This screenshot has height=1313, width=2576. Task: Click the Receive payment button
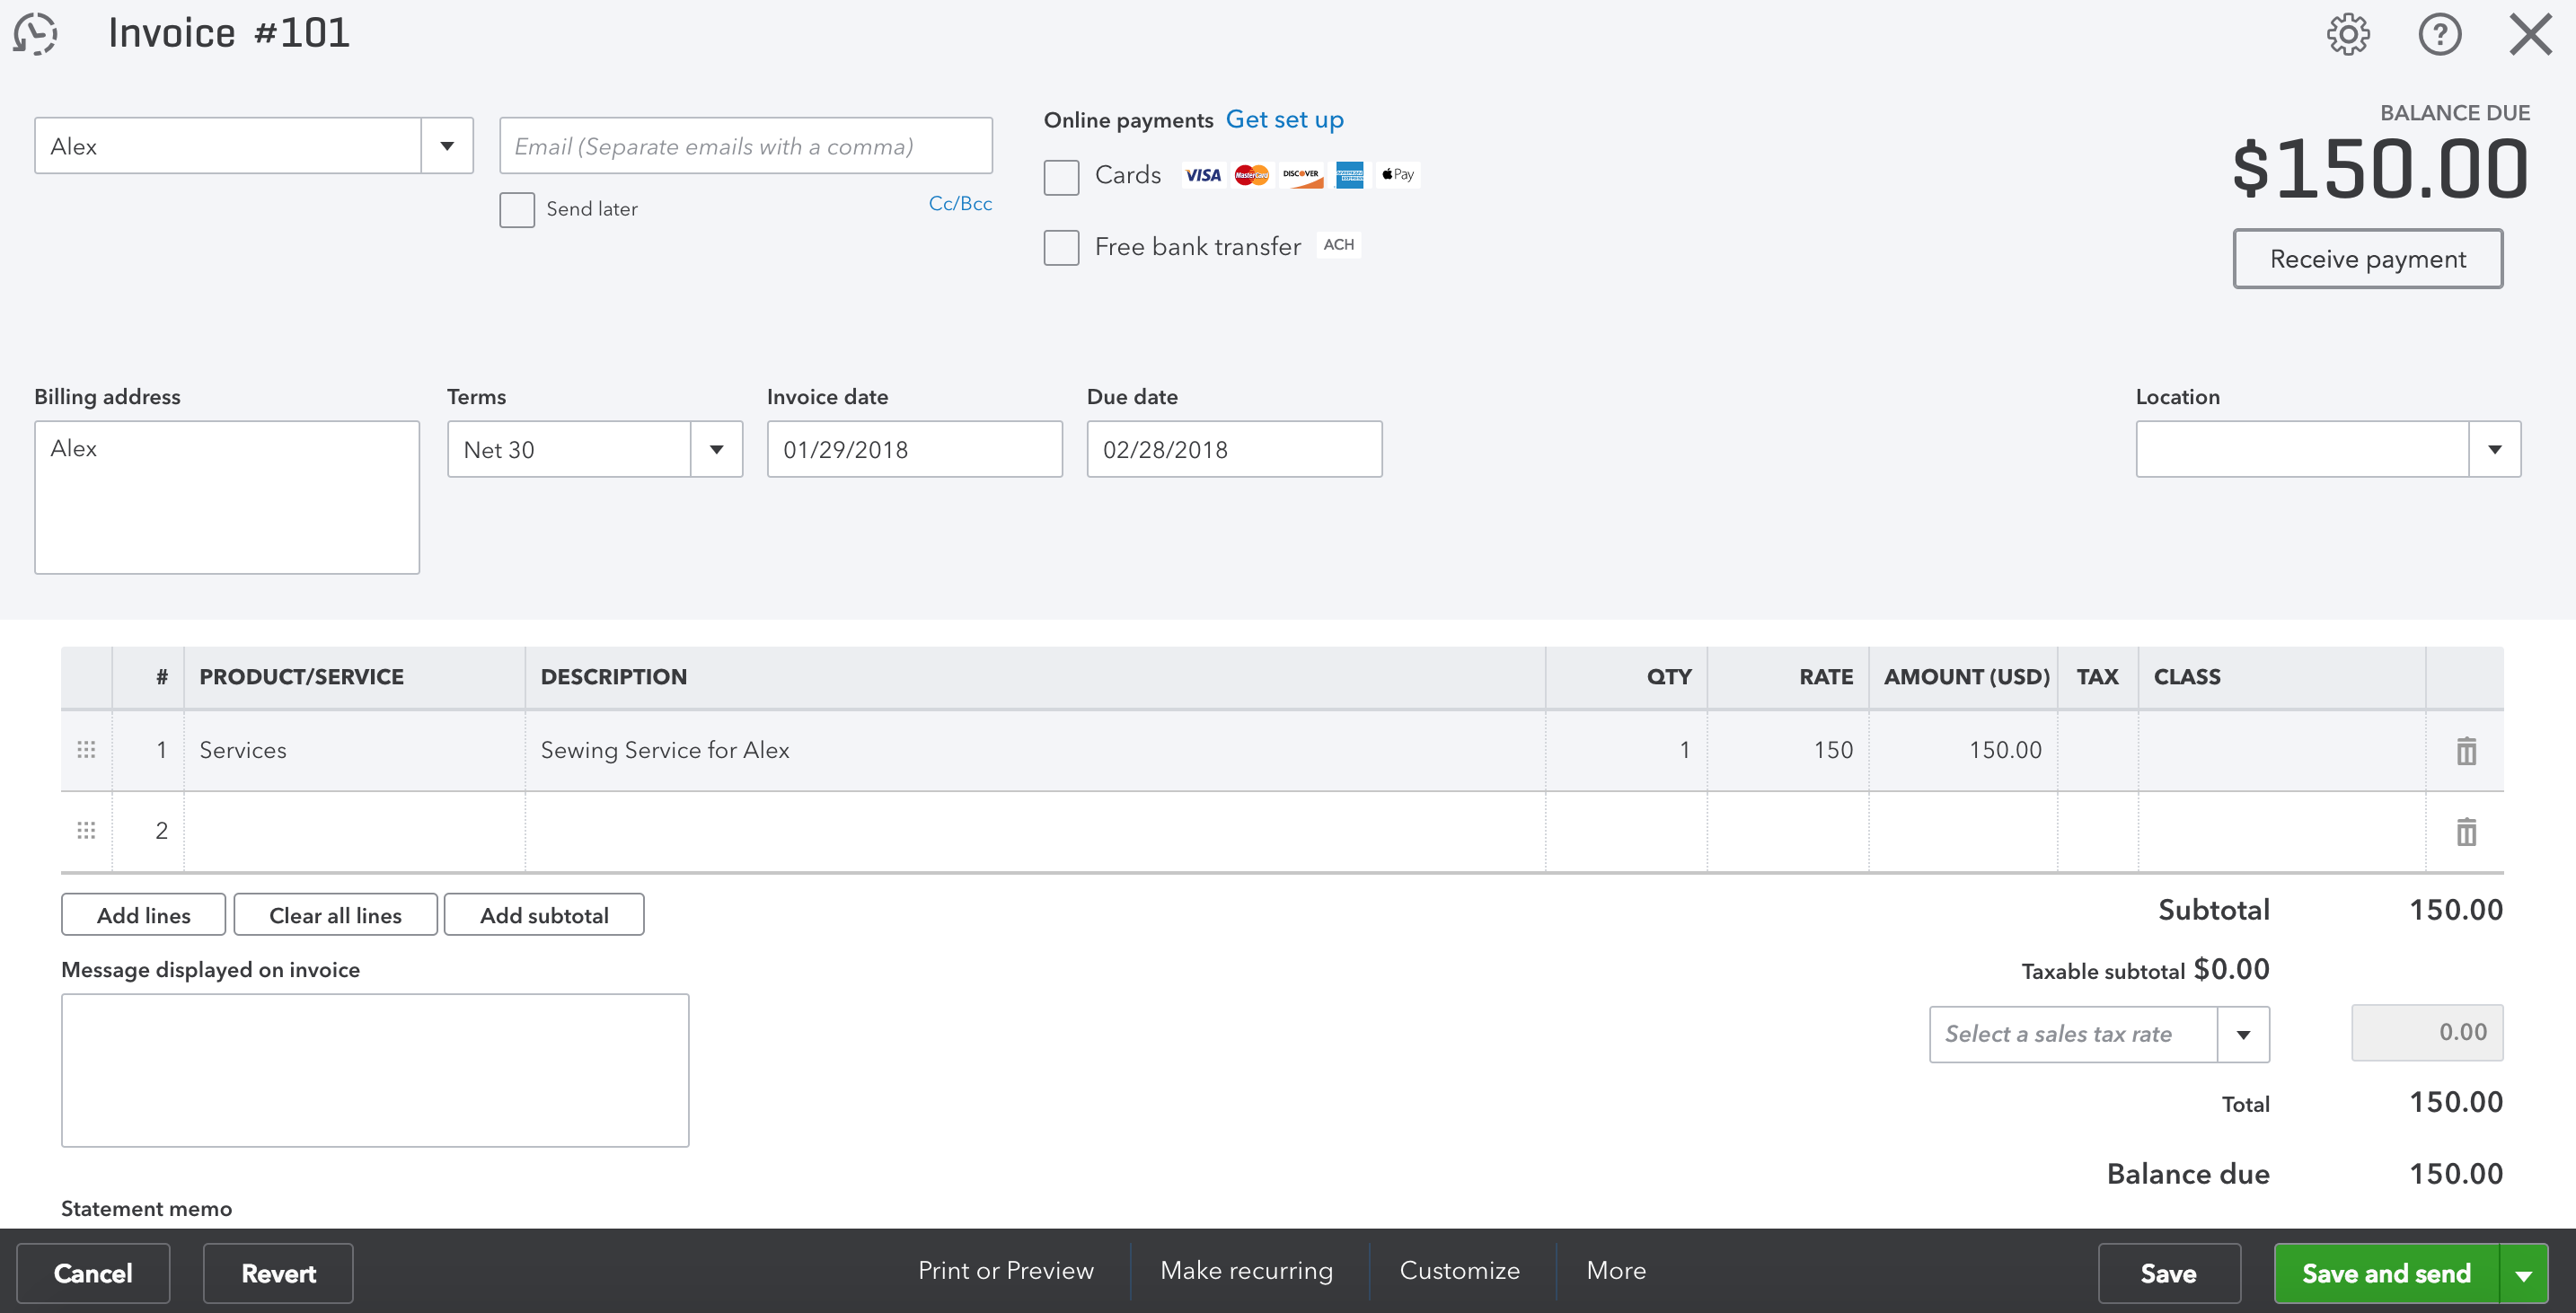(x=2367, y=259)
